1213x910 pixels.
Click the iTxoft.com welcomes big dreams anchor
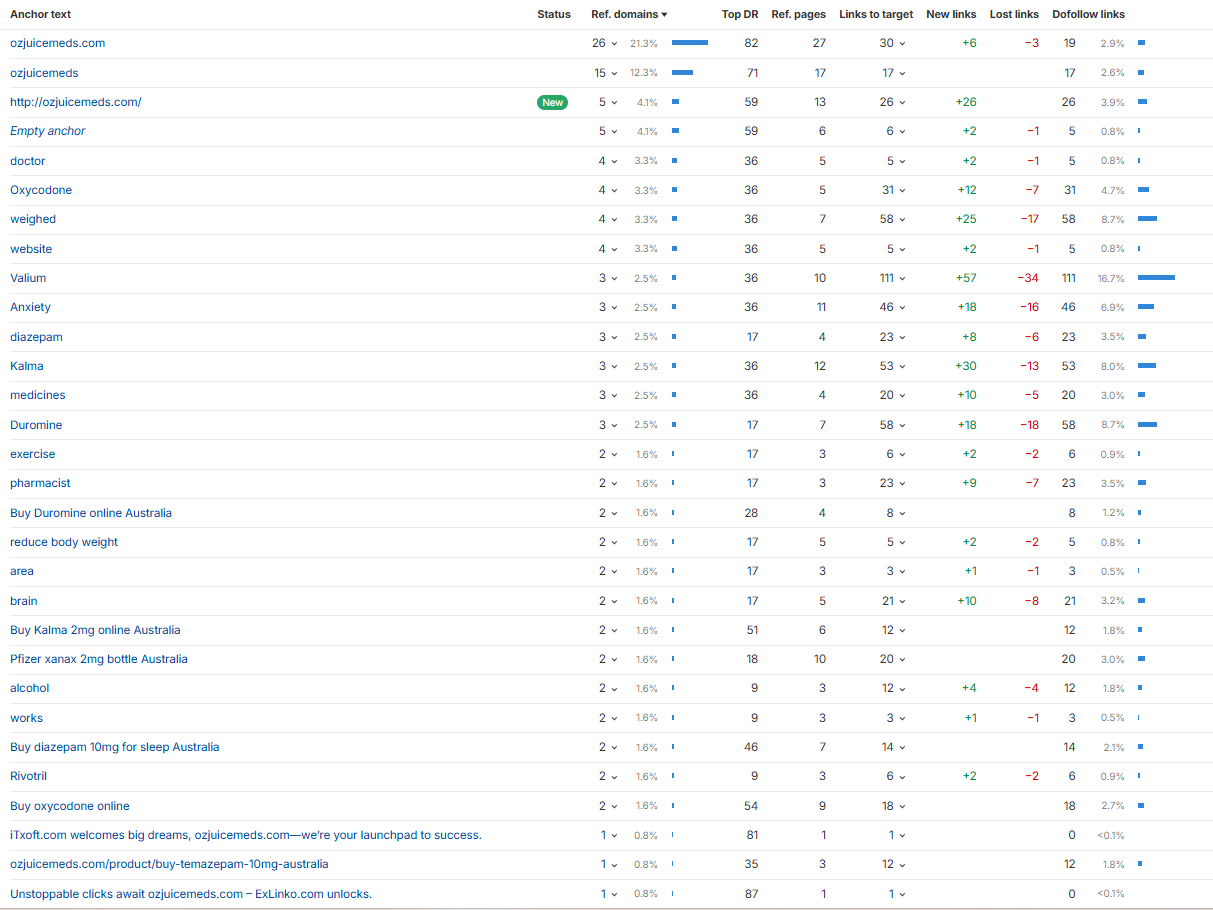[245, 835]
